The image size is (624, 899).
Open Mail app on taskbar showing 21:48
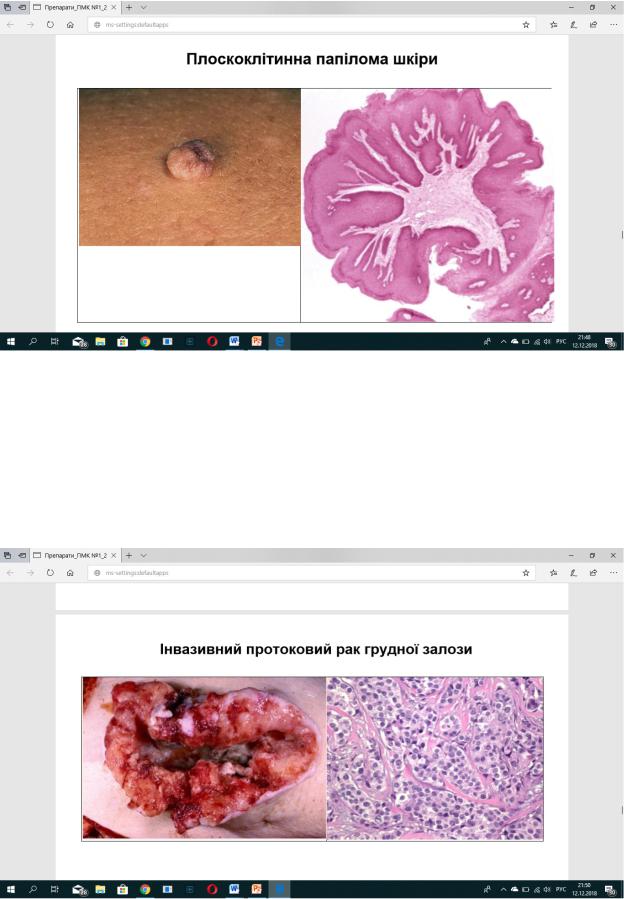(79, 342)
